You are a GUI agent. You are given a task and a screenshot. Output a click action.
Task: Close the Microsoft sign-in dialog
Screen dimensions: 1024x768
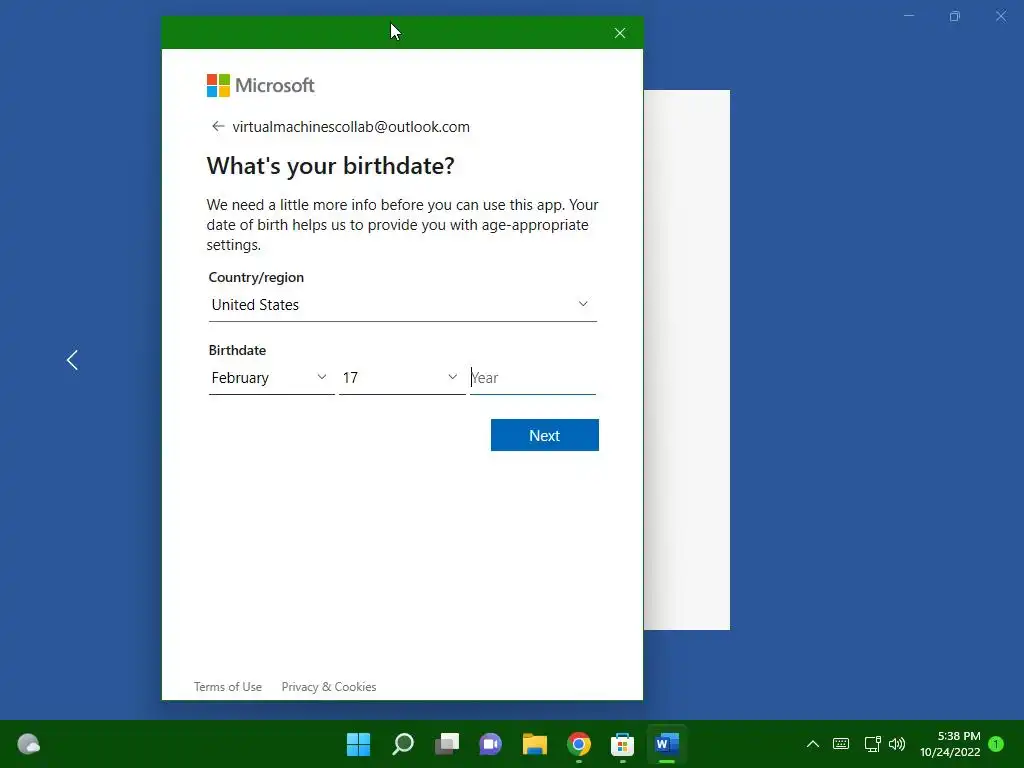(620, 33)
